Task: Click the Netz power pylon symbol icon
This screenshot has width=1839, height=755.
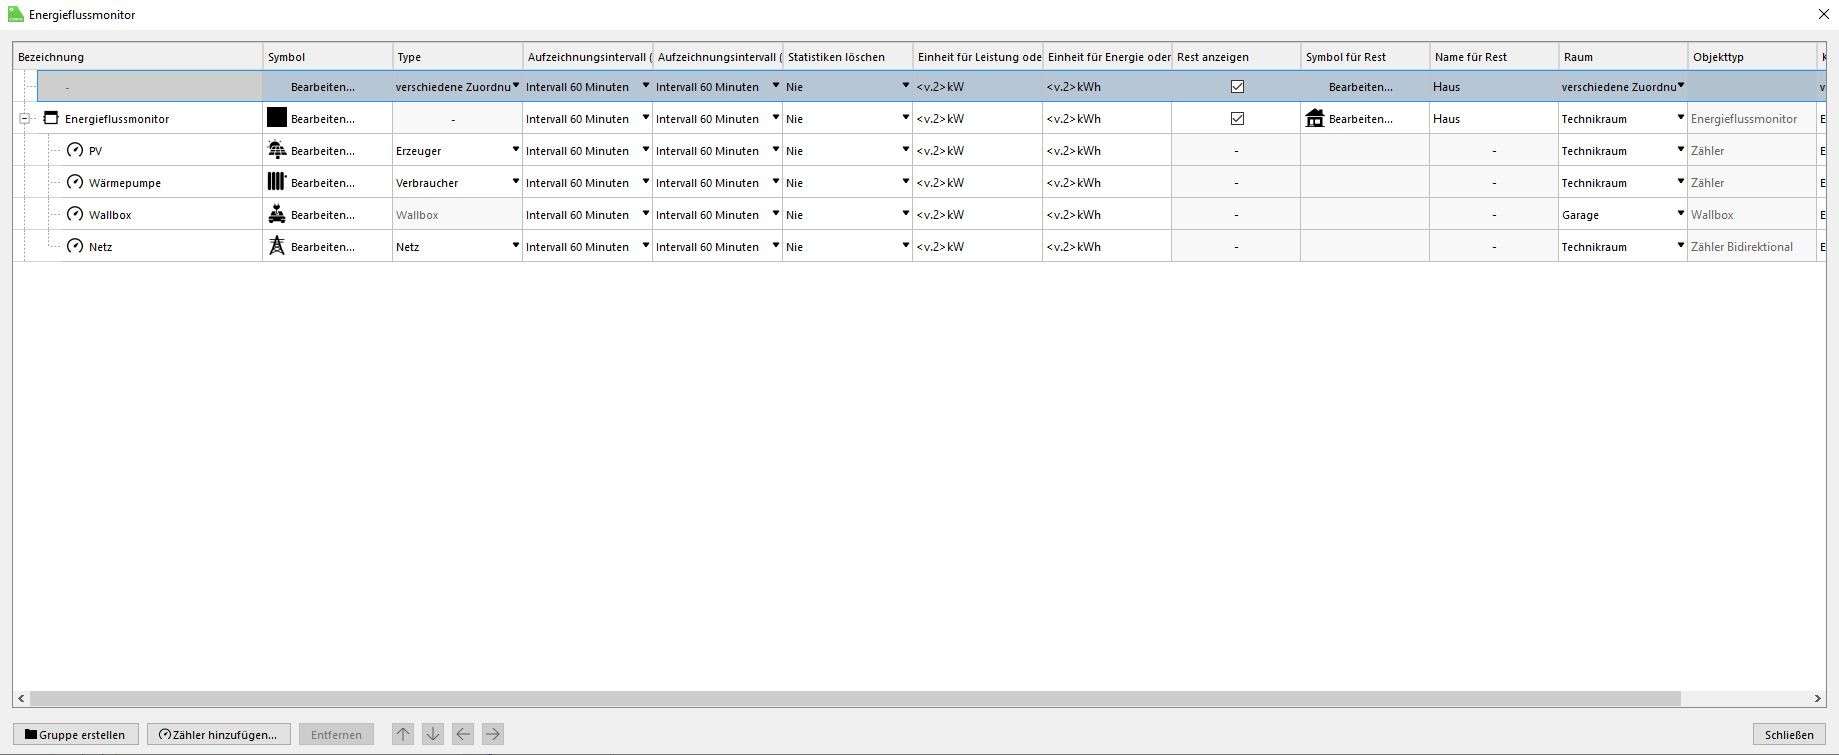Action: click(x=277, y=247)
